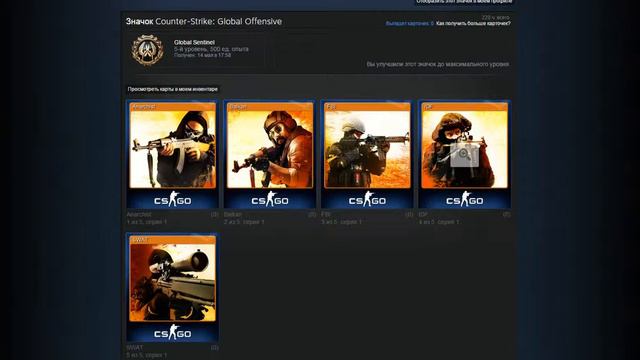The height and width of the screenshot is (360, 640).
Task: Click the Balkan name below the card
Action: click(x=233, y=214)
